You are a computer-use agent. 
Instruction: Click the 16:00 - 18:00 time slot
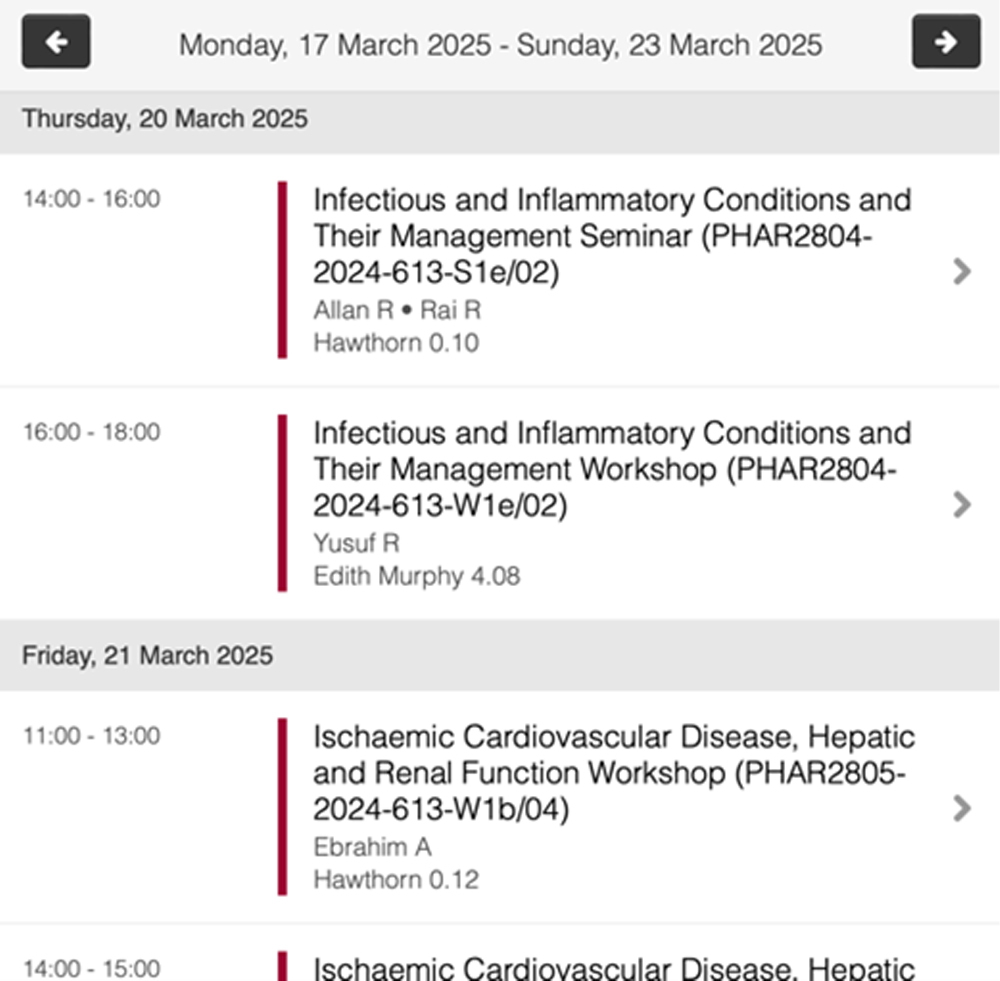click(91, 432)
